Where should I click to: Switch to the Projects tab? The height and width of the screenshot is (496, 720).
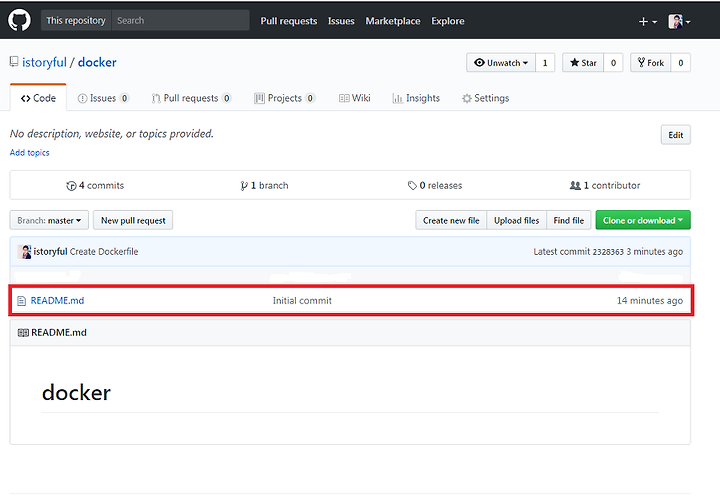284,98
